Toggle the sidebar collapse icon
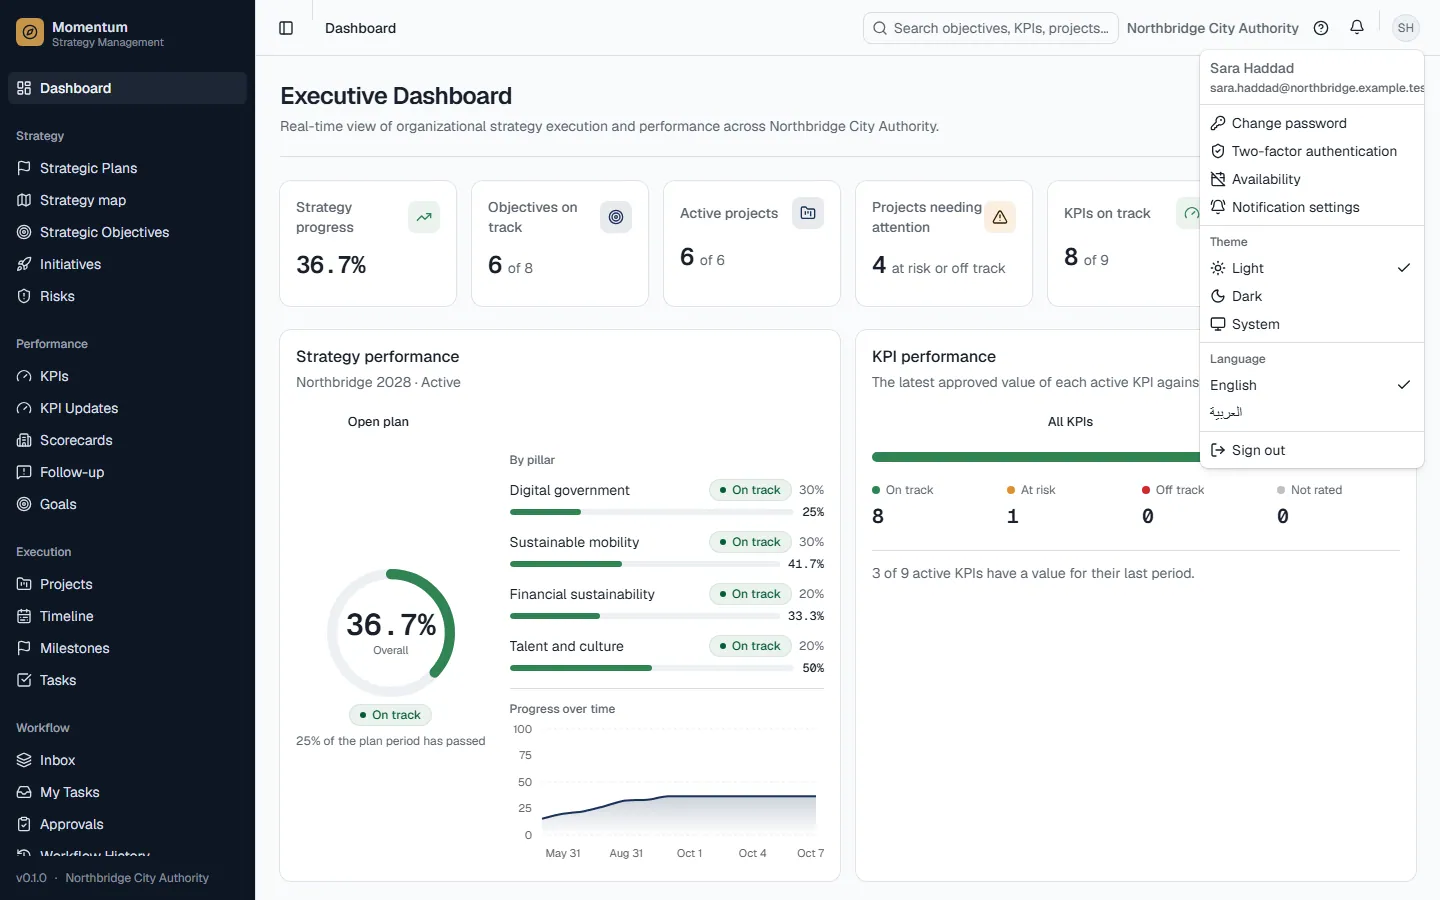Screen dimensions: 1440x900 (286, 28)
